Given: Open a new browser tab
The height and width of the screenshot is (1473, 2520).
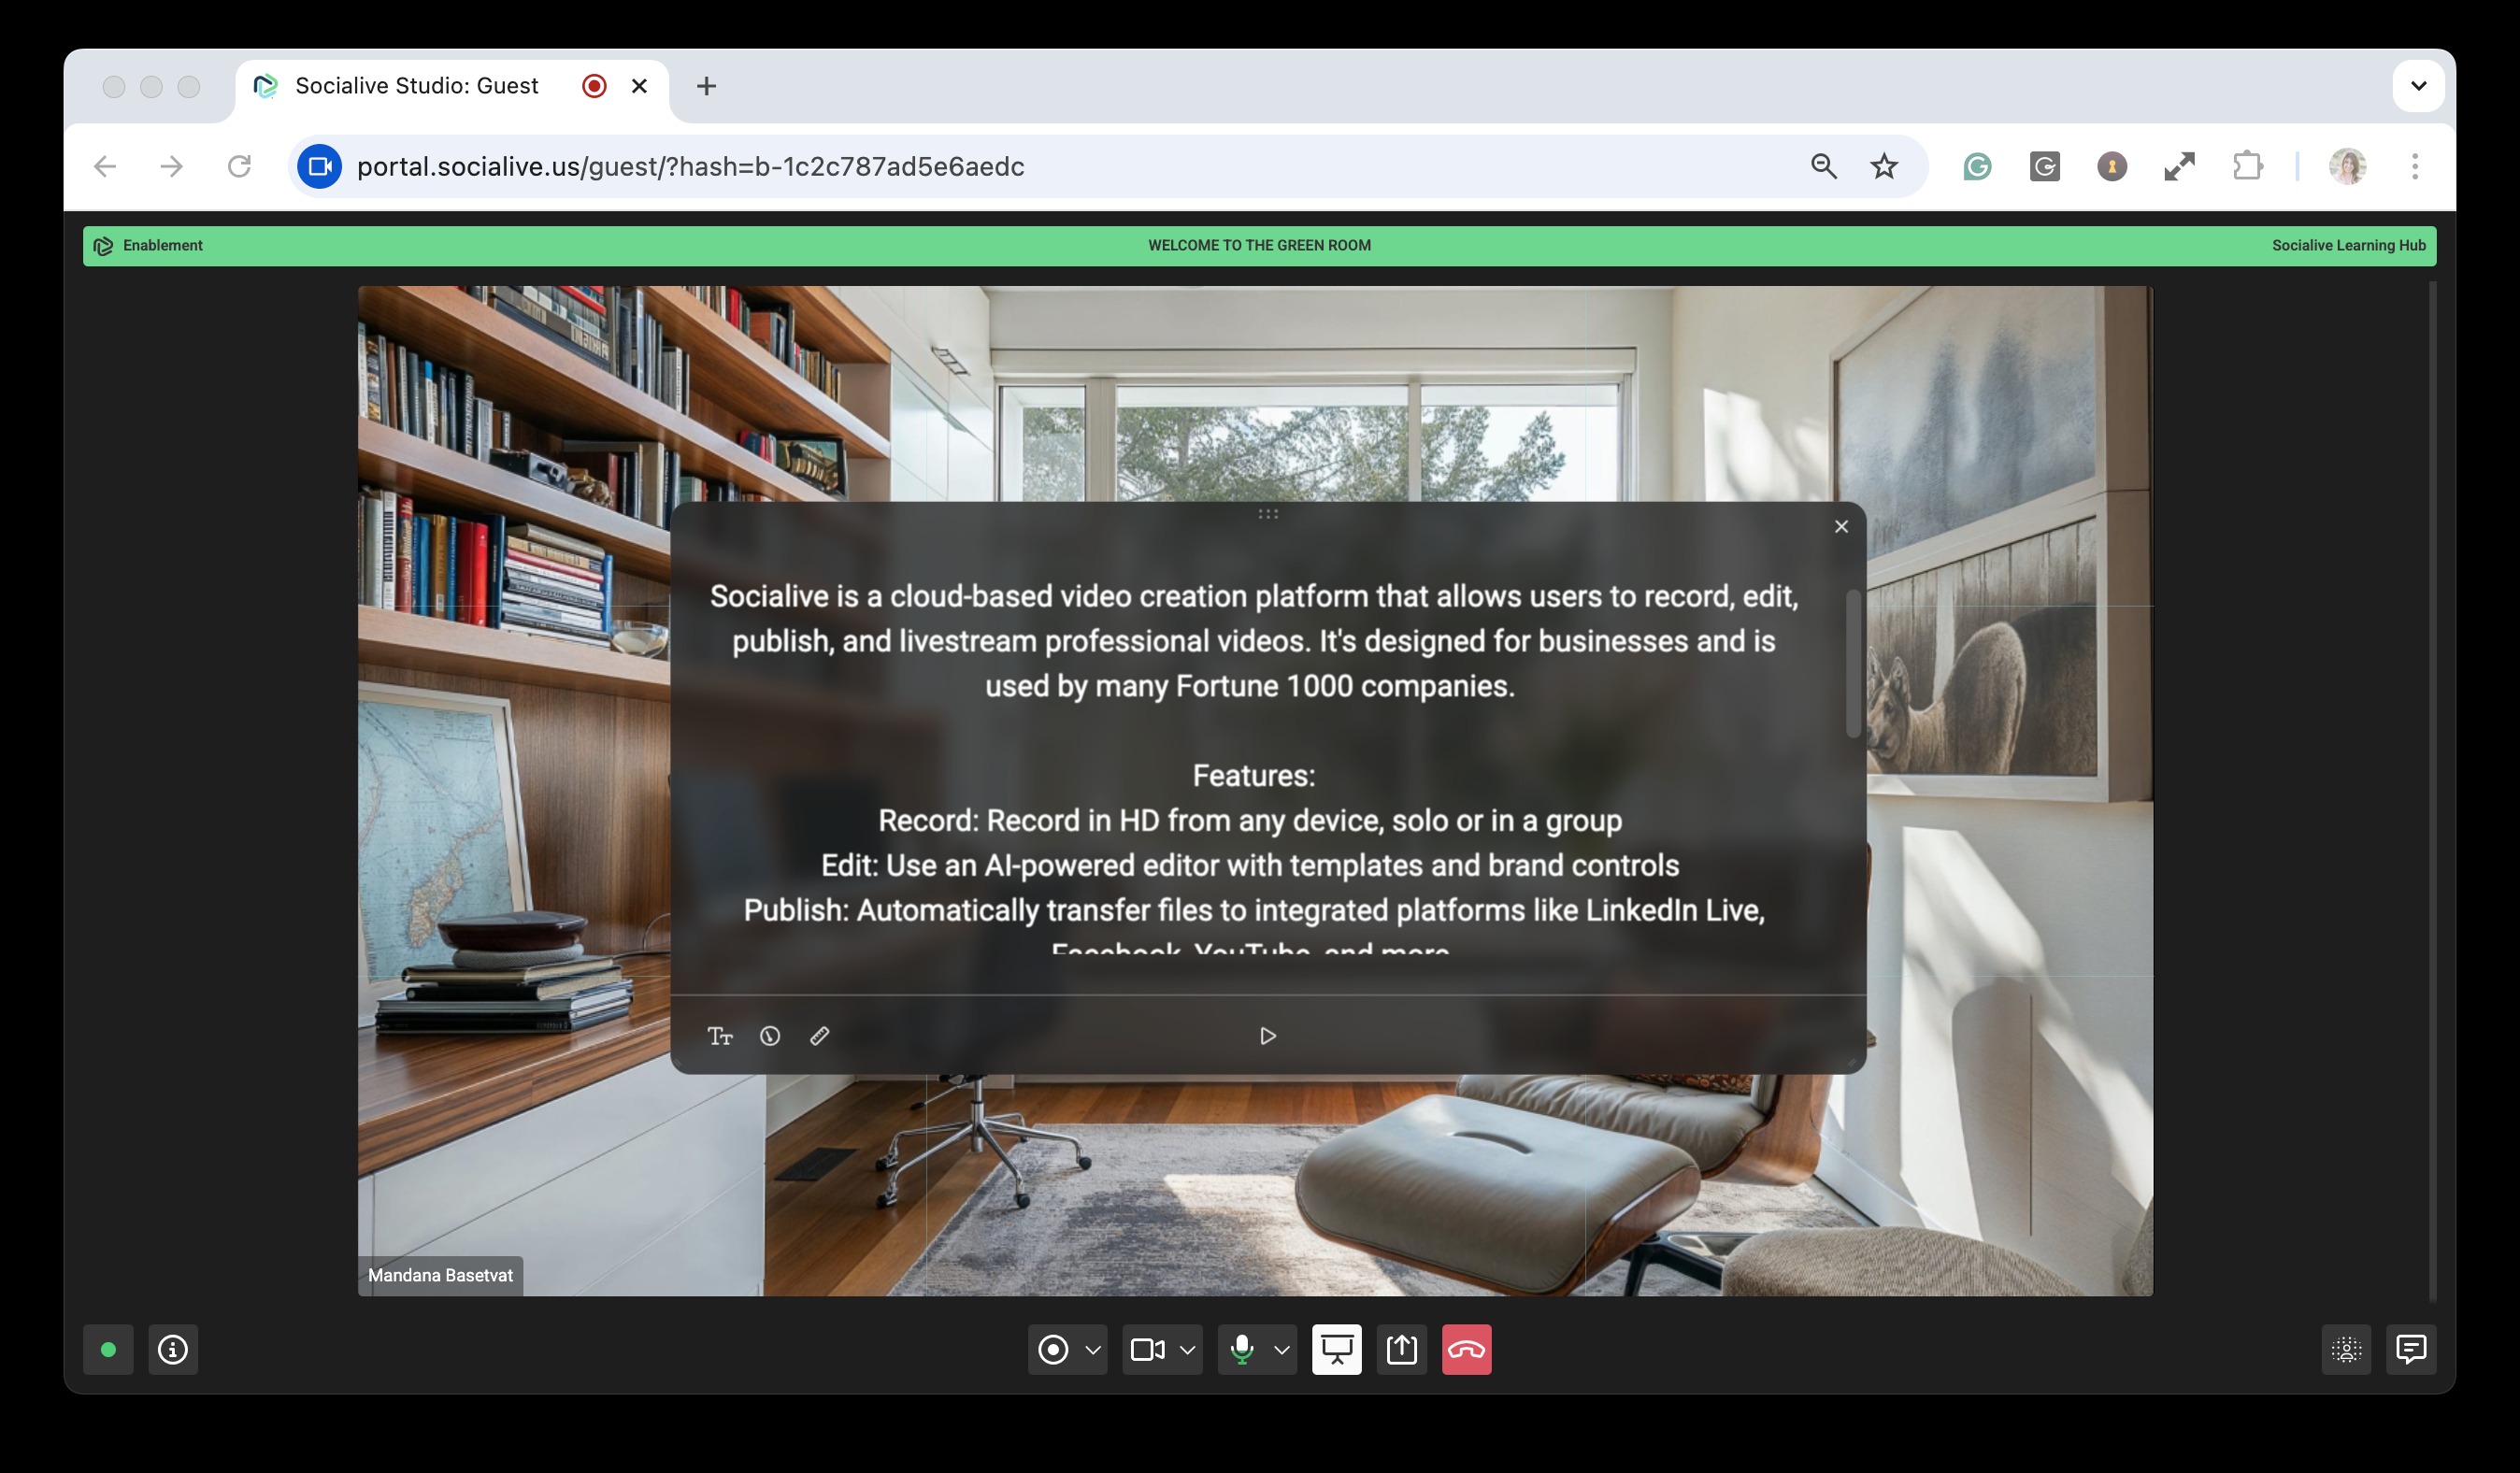Looking at the screenshot, I should click(706, 86).
